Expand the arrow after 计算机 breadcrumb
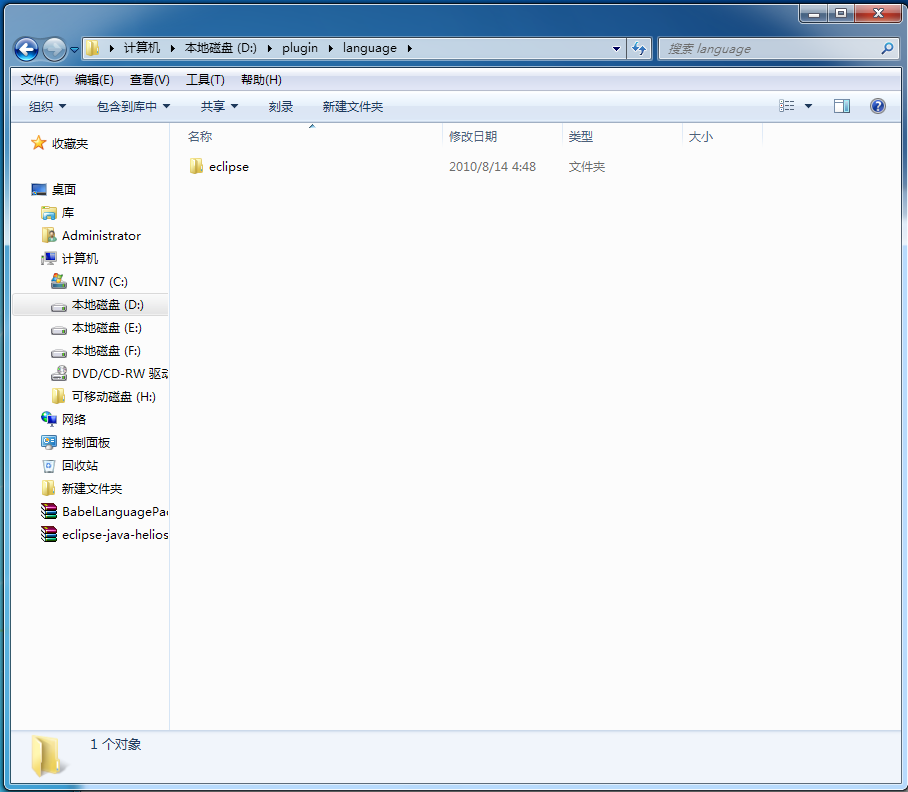 coord(173,49)
